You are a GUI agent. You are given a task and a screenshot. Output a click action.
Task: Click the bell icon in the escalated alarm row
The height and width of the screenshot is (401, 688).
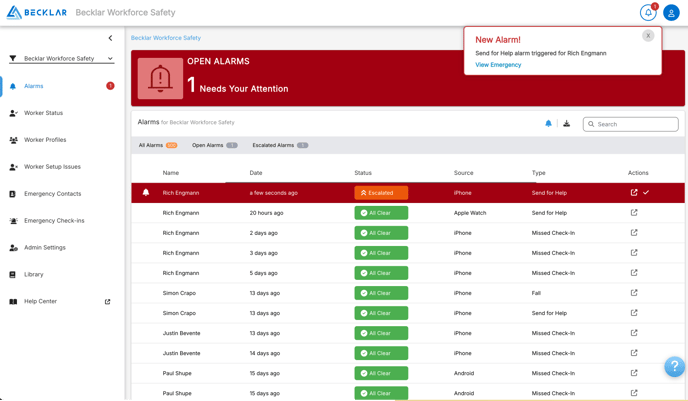pyautogui.click(x=146, y=193)
